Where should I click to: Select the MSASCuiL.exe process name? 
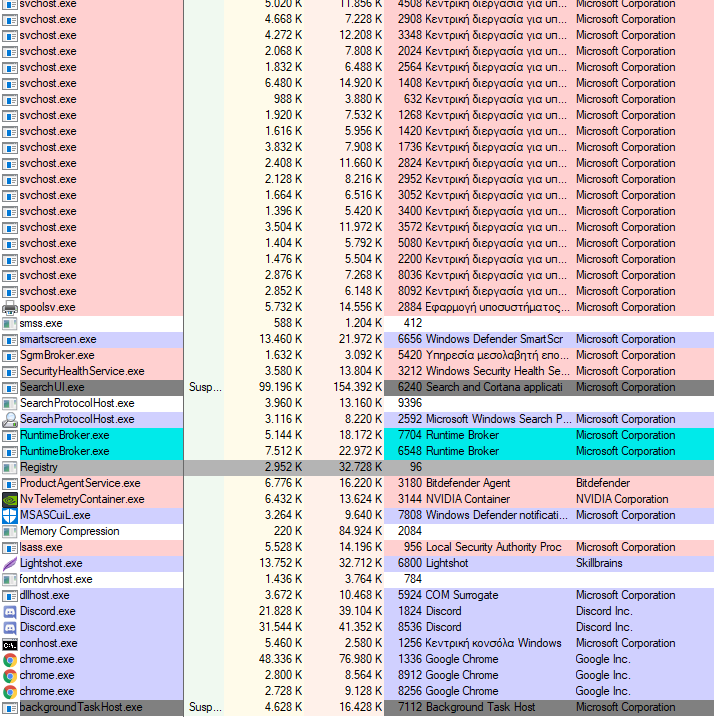pos(55,515)
